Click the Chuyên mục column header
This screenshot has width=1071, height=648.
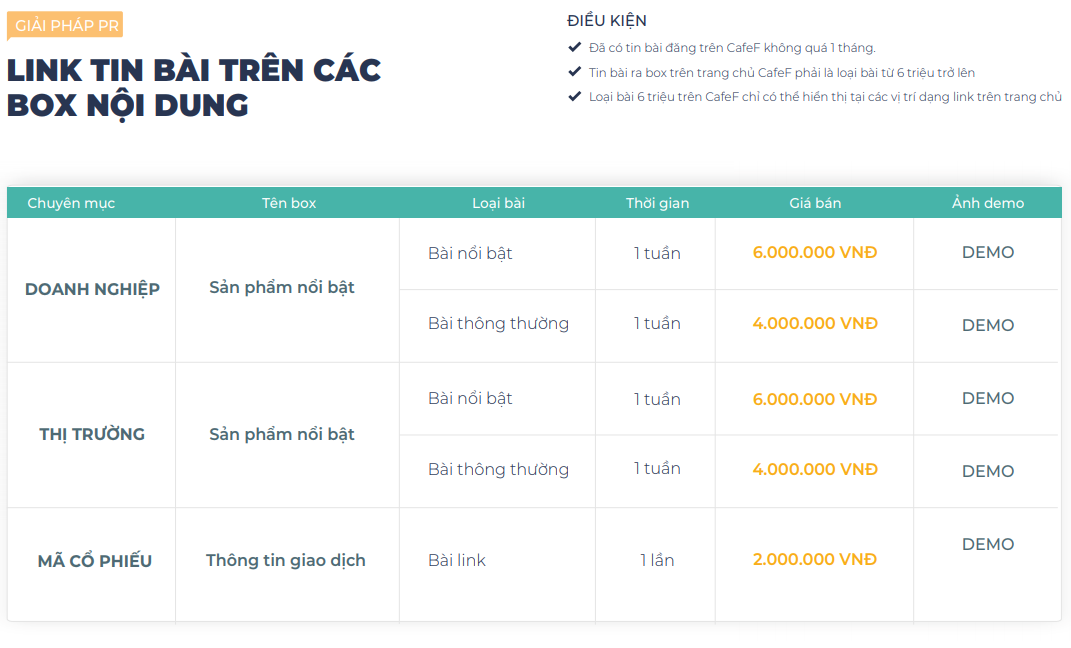pos(71,203)
